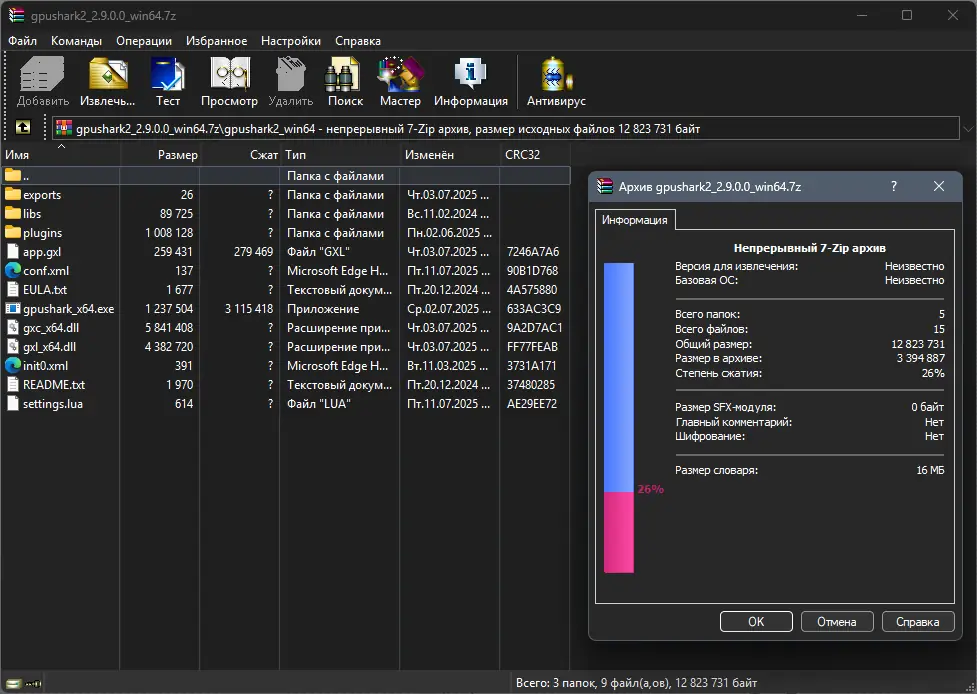Screen dimensions: 977x694
Task: Click the dialog's question mark help button
Action: point(893,186)
